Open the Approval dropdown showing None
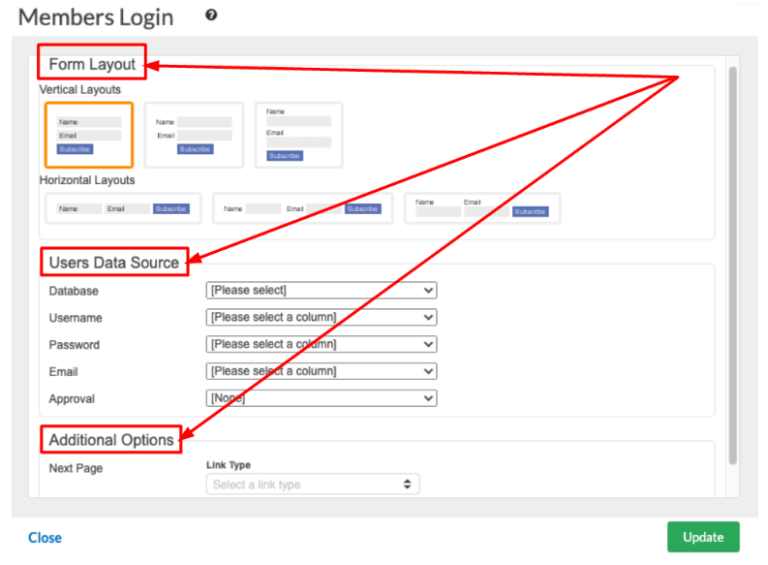The image size is (768, 565). pyautogui.click(x=321, y=398)
